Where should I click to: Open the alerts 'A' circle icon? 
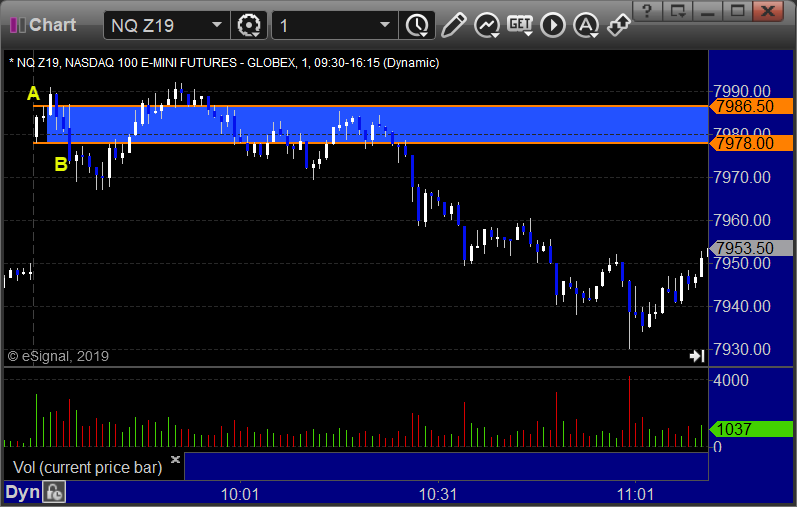coord(586,25)
